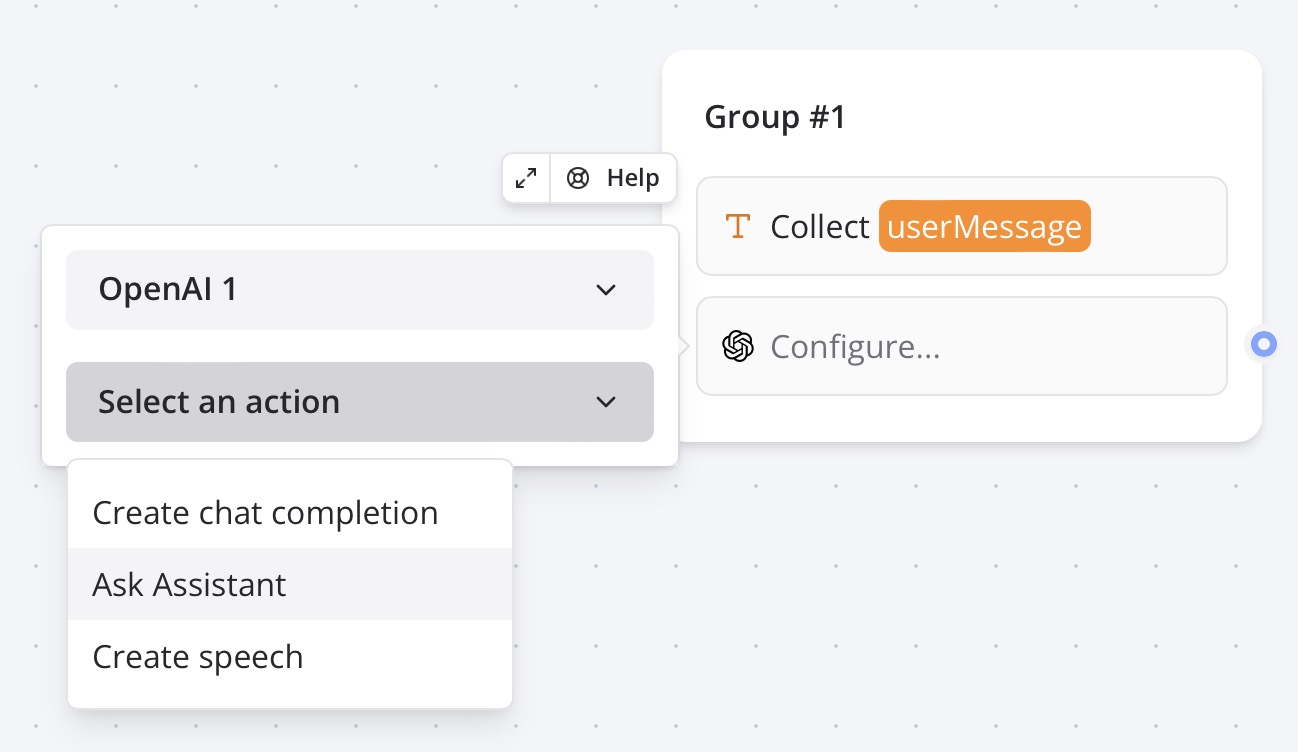Click the expand arrows icon beside Help
The height and width of the screenshot is (752, 1298).
tap(526, 178)
